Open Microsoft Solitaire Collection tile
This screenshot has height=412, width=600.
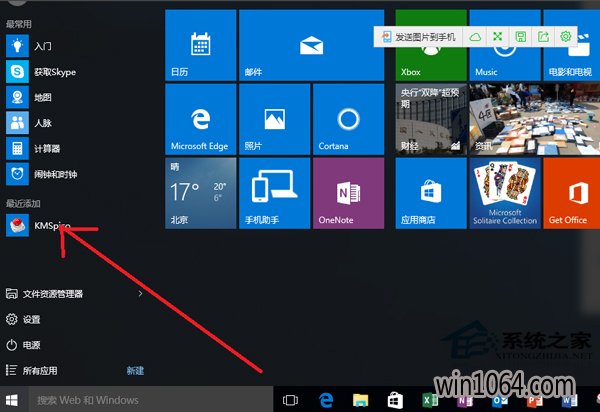pos(505,193)
